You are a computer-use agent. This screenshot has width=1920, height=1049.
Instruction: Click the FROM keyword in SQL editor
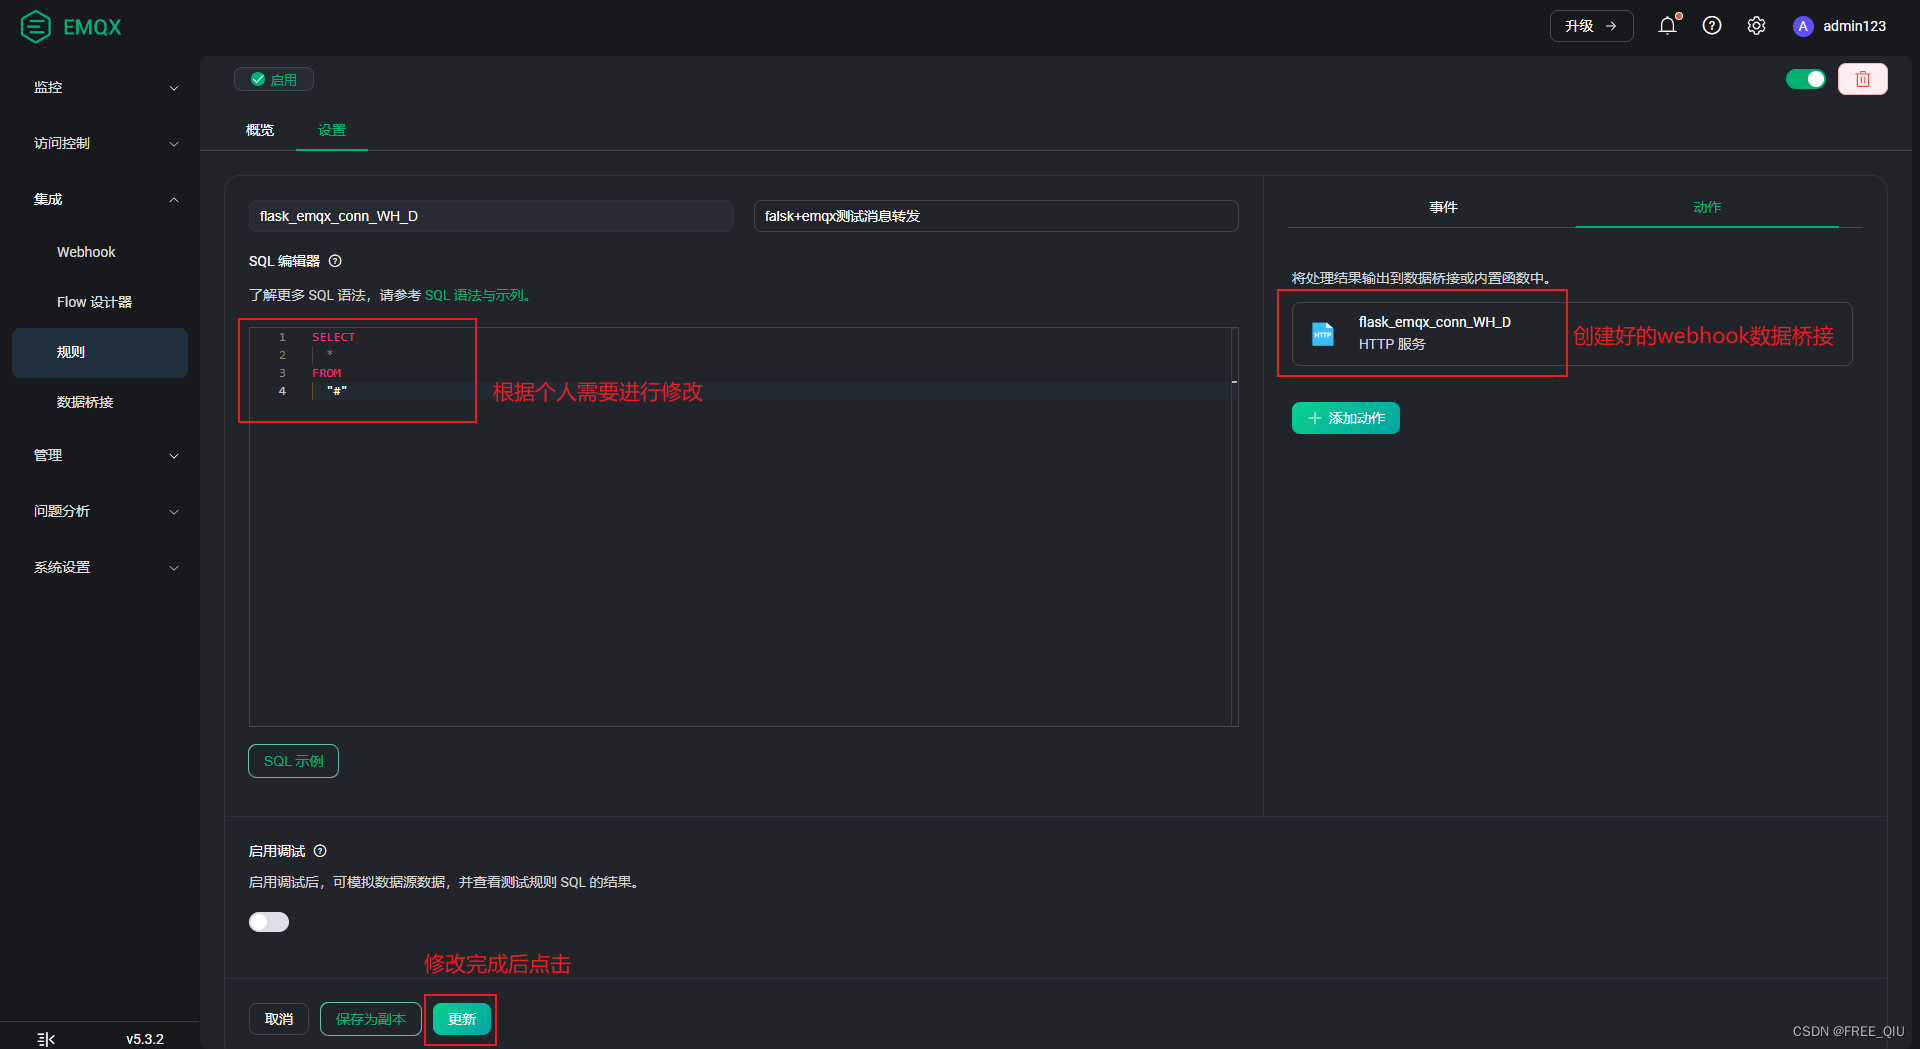326,373
